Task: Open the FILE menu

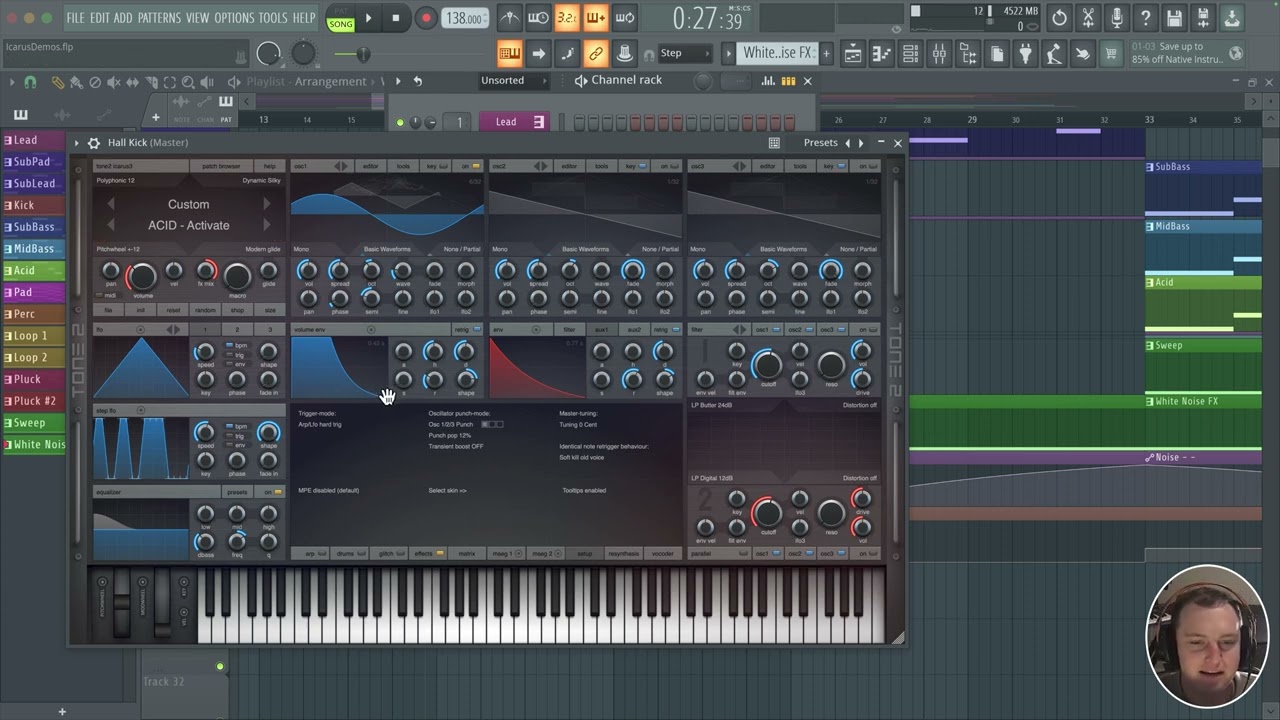Action: pyautogui.click(x=75, y=18)
